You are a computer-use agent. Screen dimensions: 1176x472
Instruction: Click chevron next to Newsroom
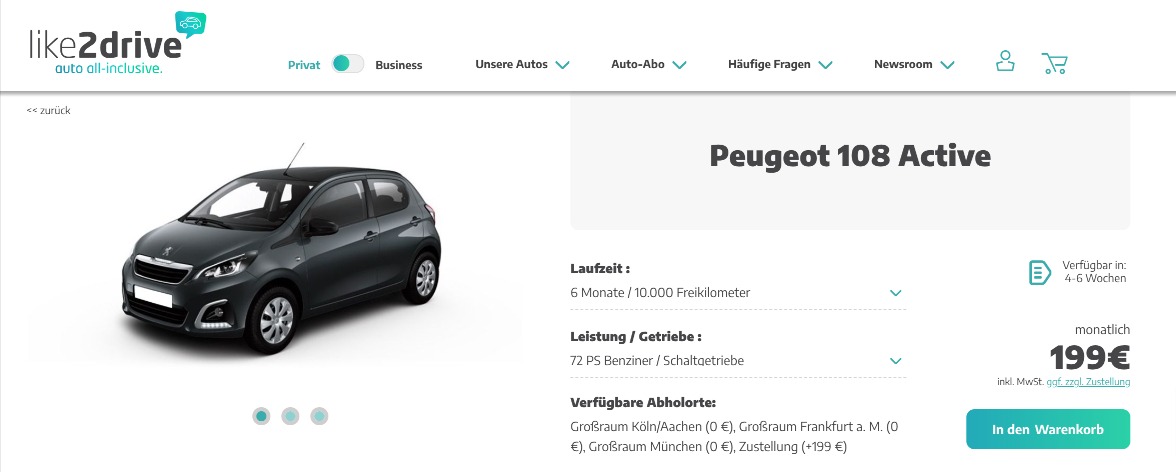947,65
